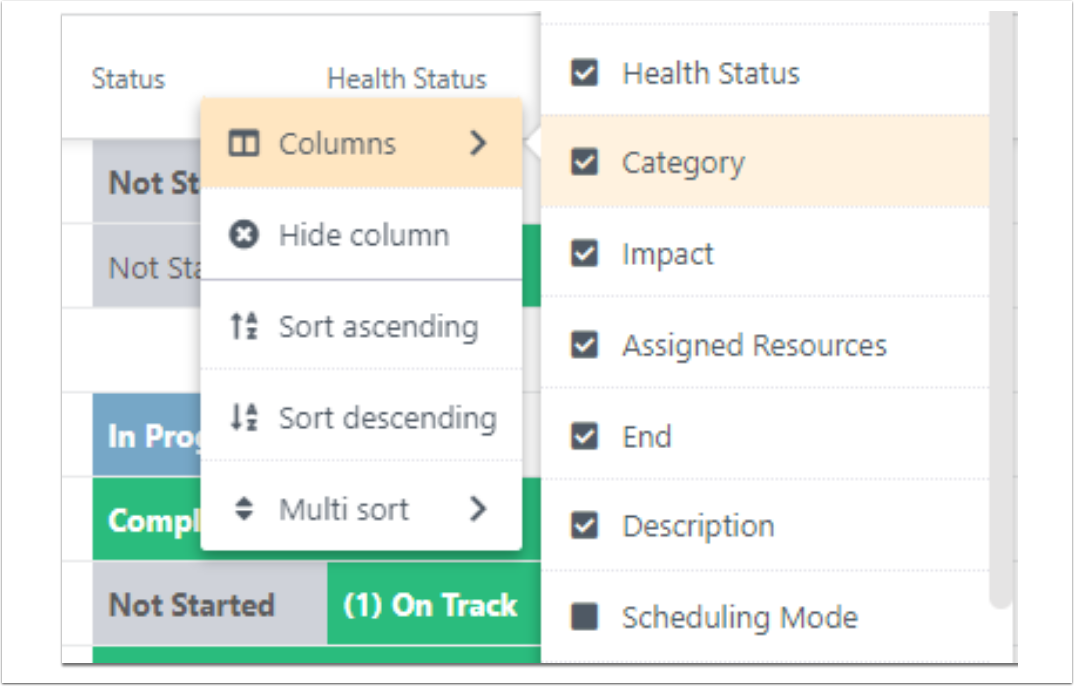Image resolution: width=1074 pixels, height=686 pixels.
Task: Toggle the Impact column checkbox
Action: [x=584, y=253]
